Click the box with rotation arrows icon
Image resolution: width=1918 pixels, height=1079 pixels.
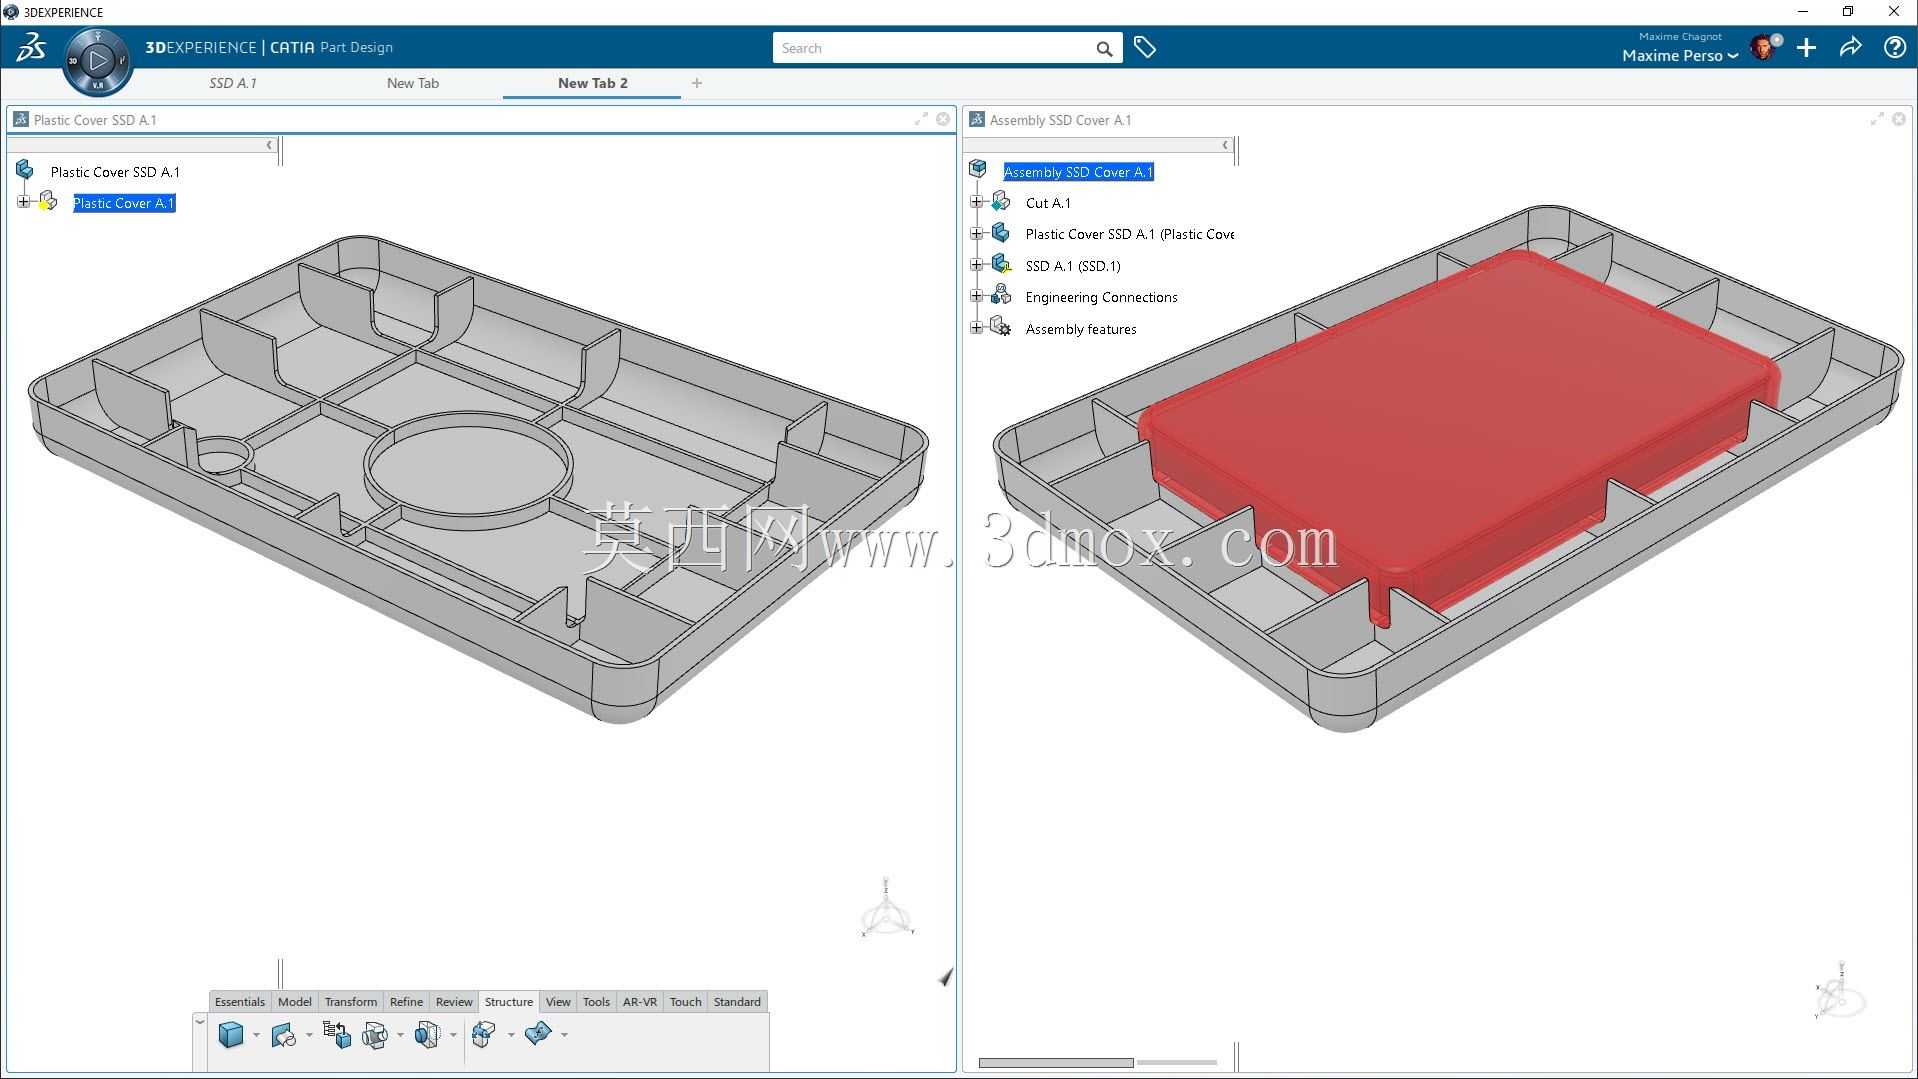[484, 1034]
